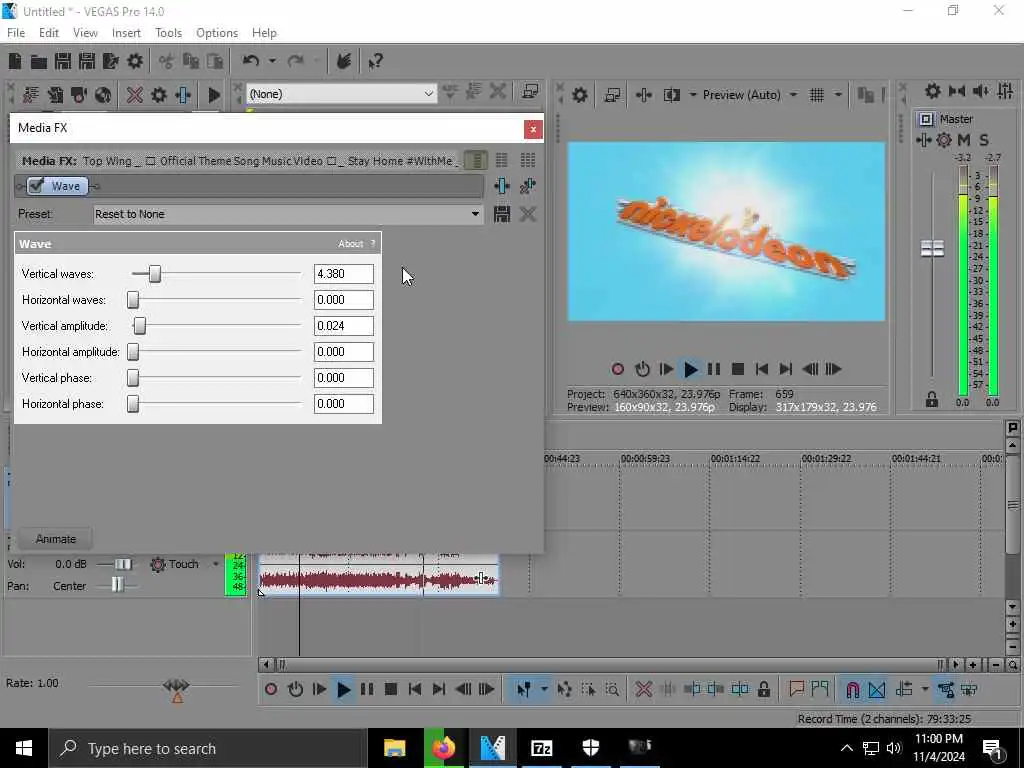The width and height of the screenshot is (1024, 768).
Task: Open the View menu
Action: (x=85, y=33)
